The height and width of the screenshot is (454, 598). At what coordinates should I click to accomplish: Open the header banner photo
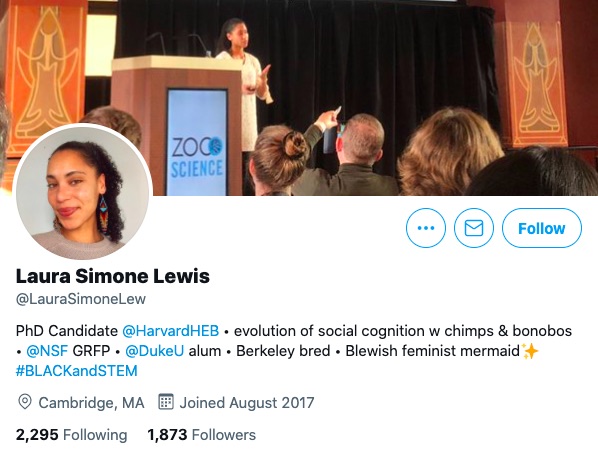(x=299, y=98)
